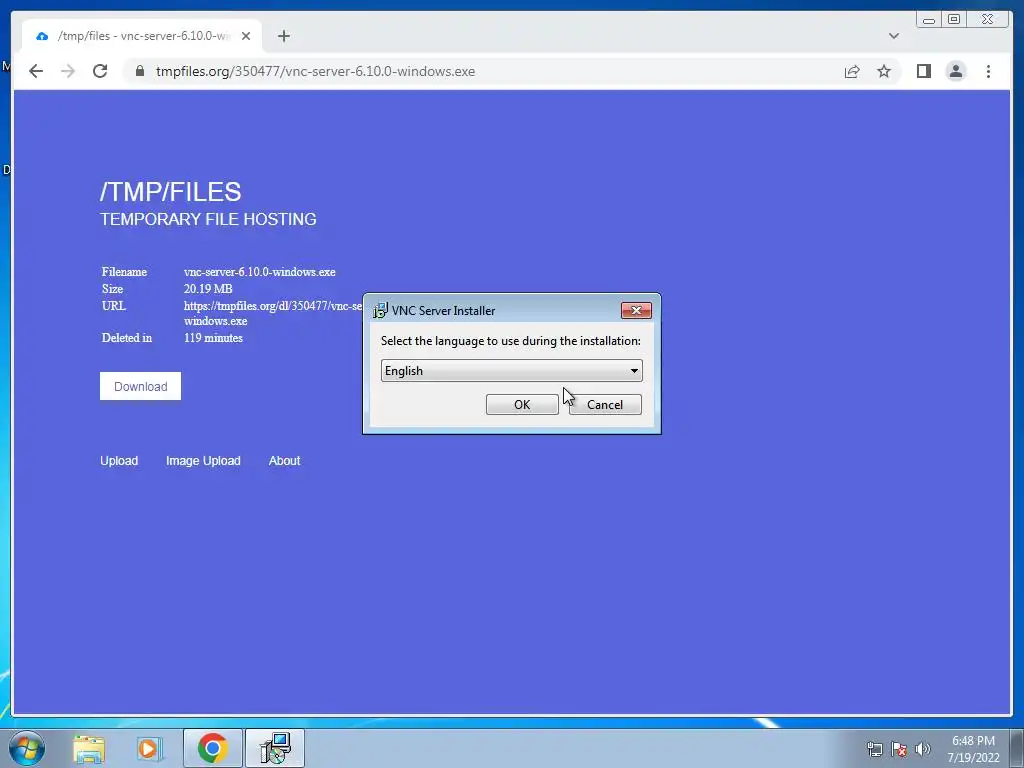Open the volume speaker icon
The width and height of the screenshot is (1024, 768).
(x=923, y=749)
